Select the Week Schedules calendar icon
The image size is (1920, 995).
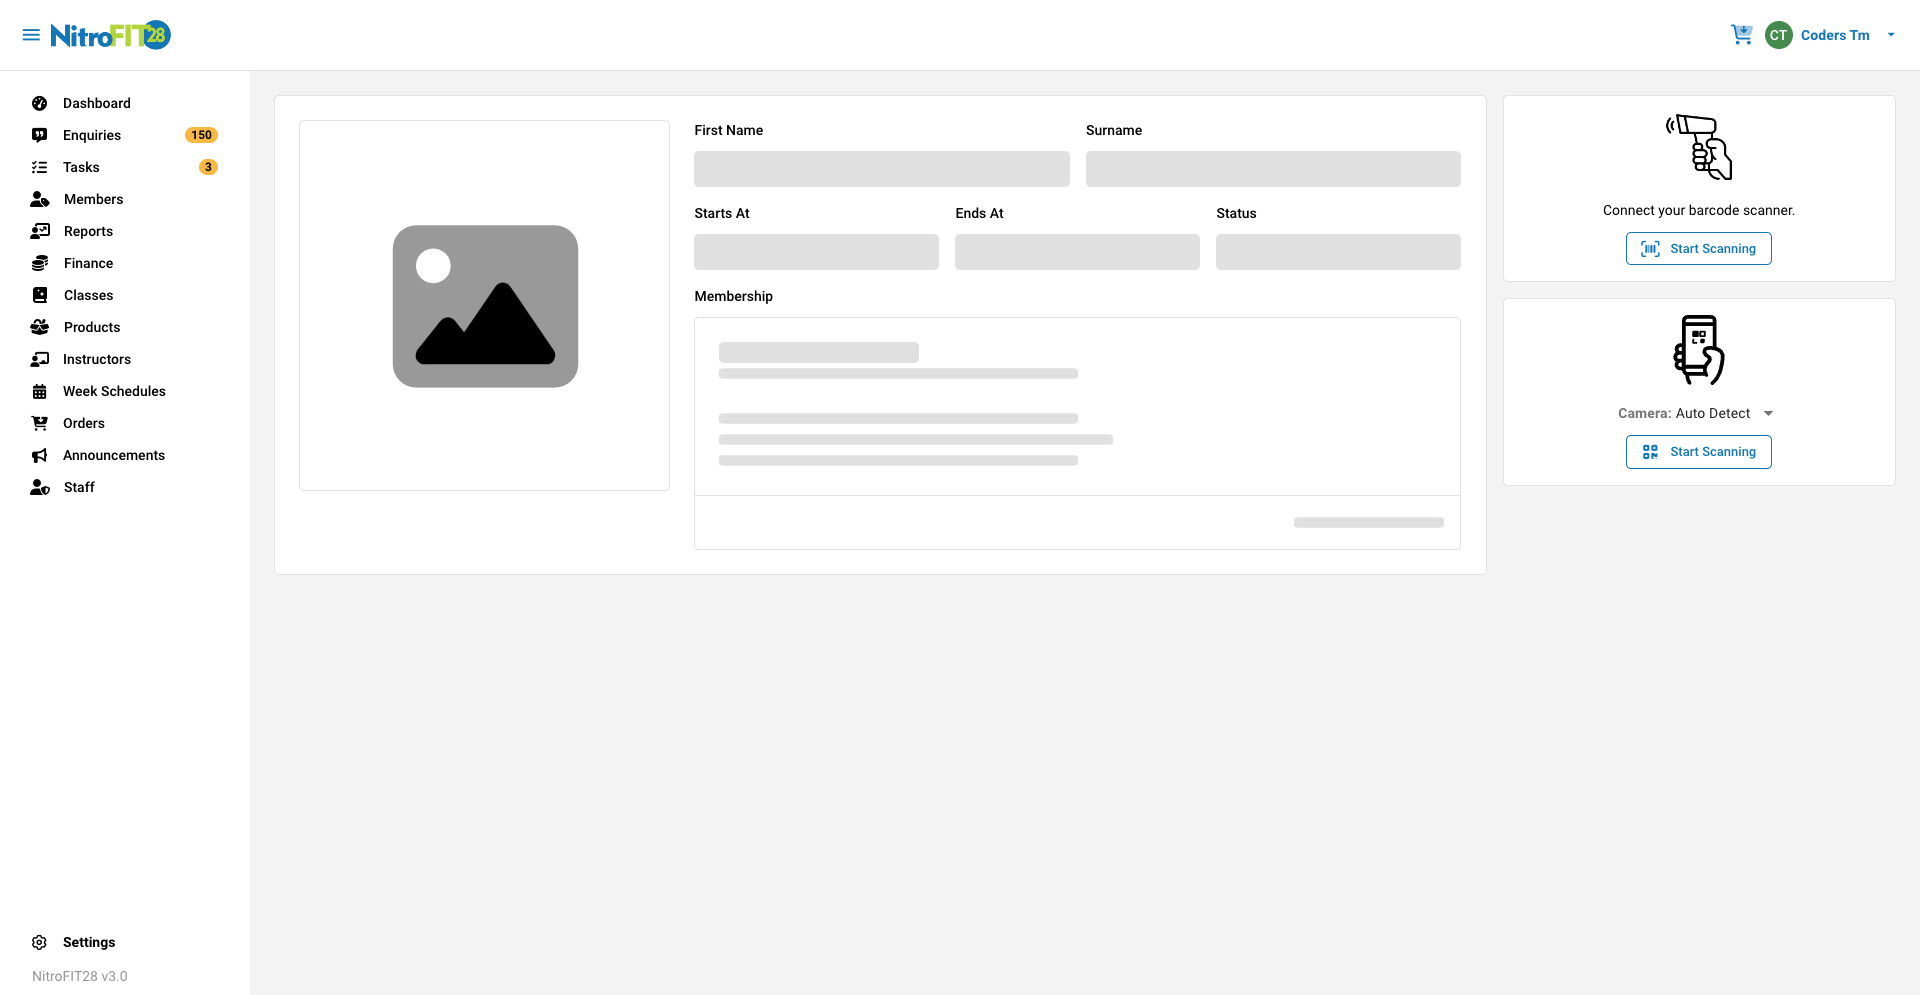[x=39, y=391]
